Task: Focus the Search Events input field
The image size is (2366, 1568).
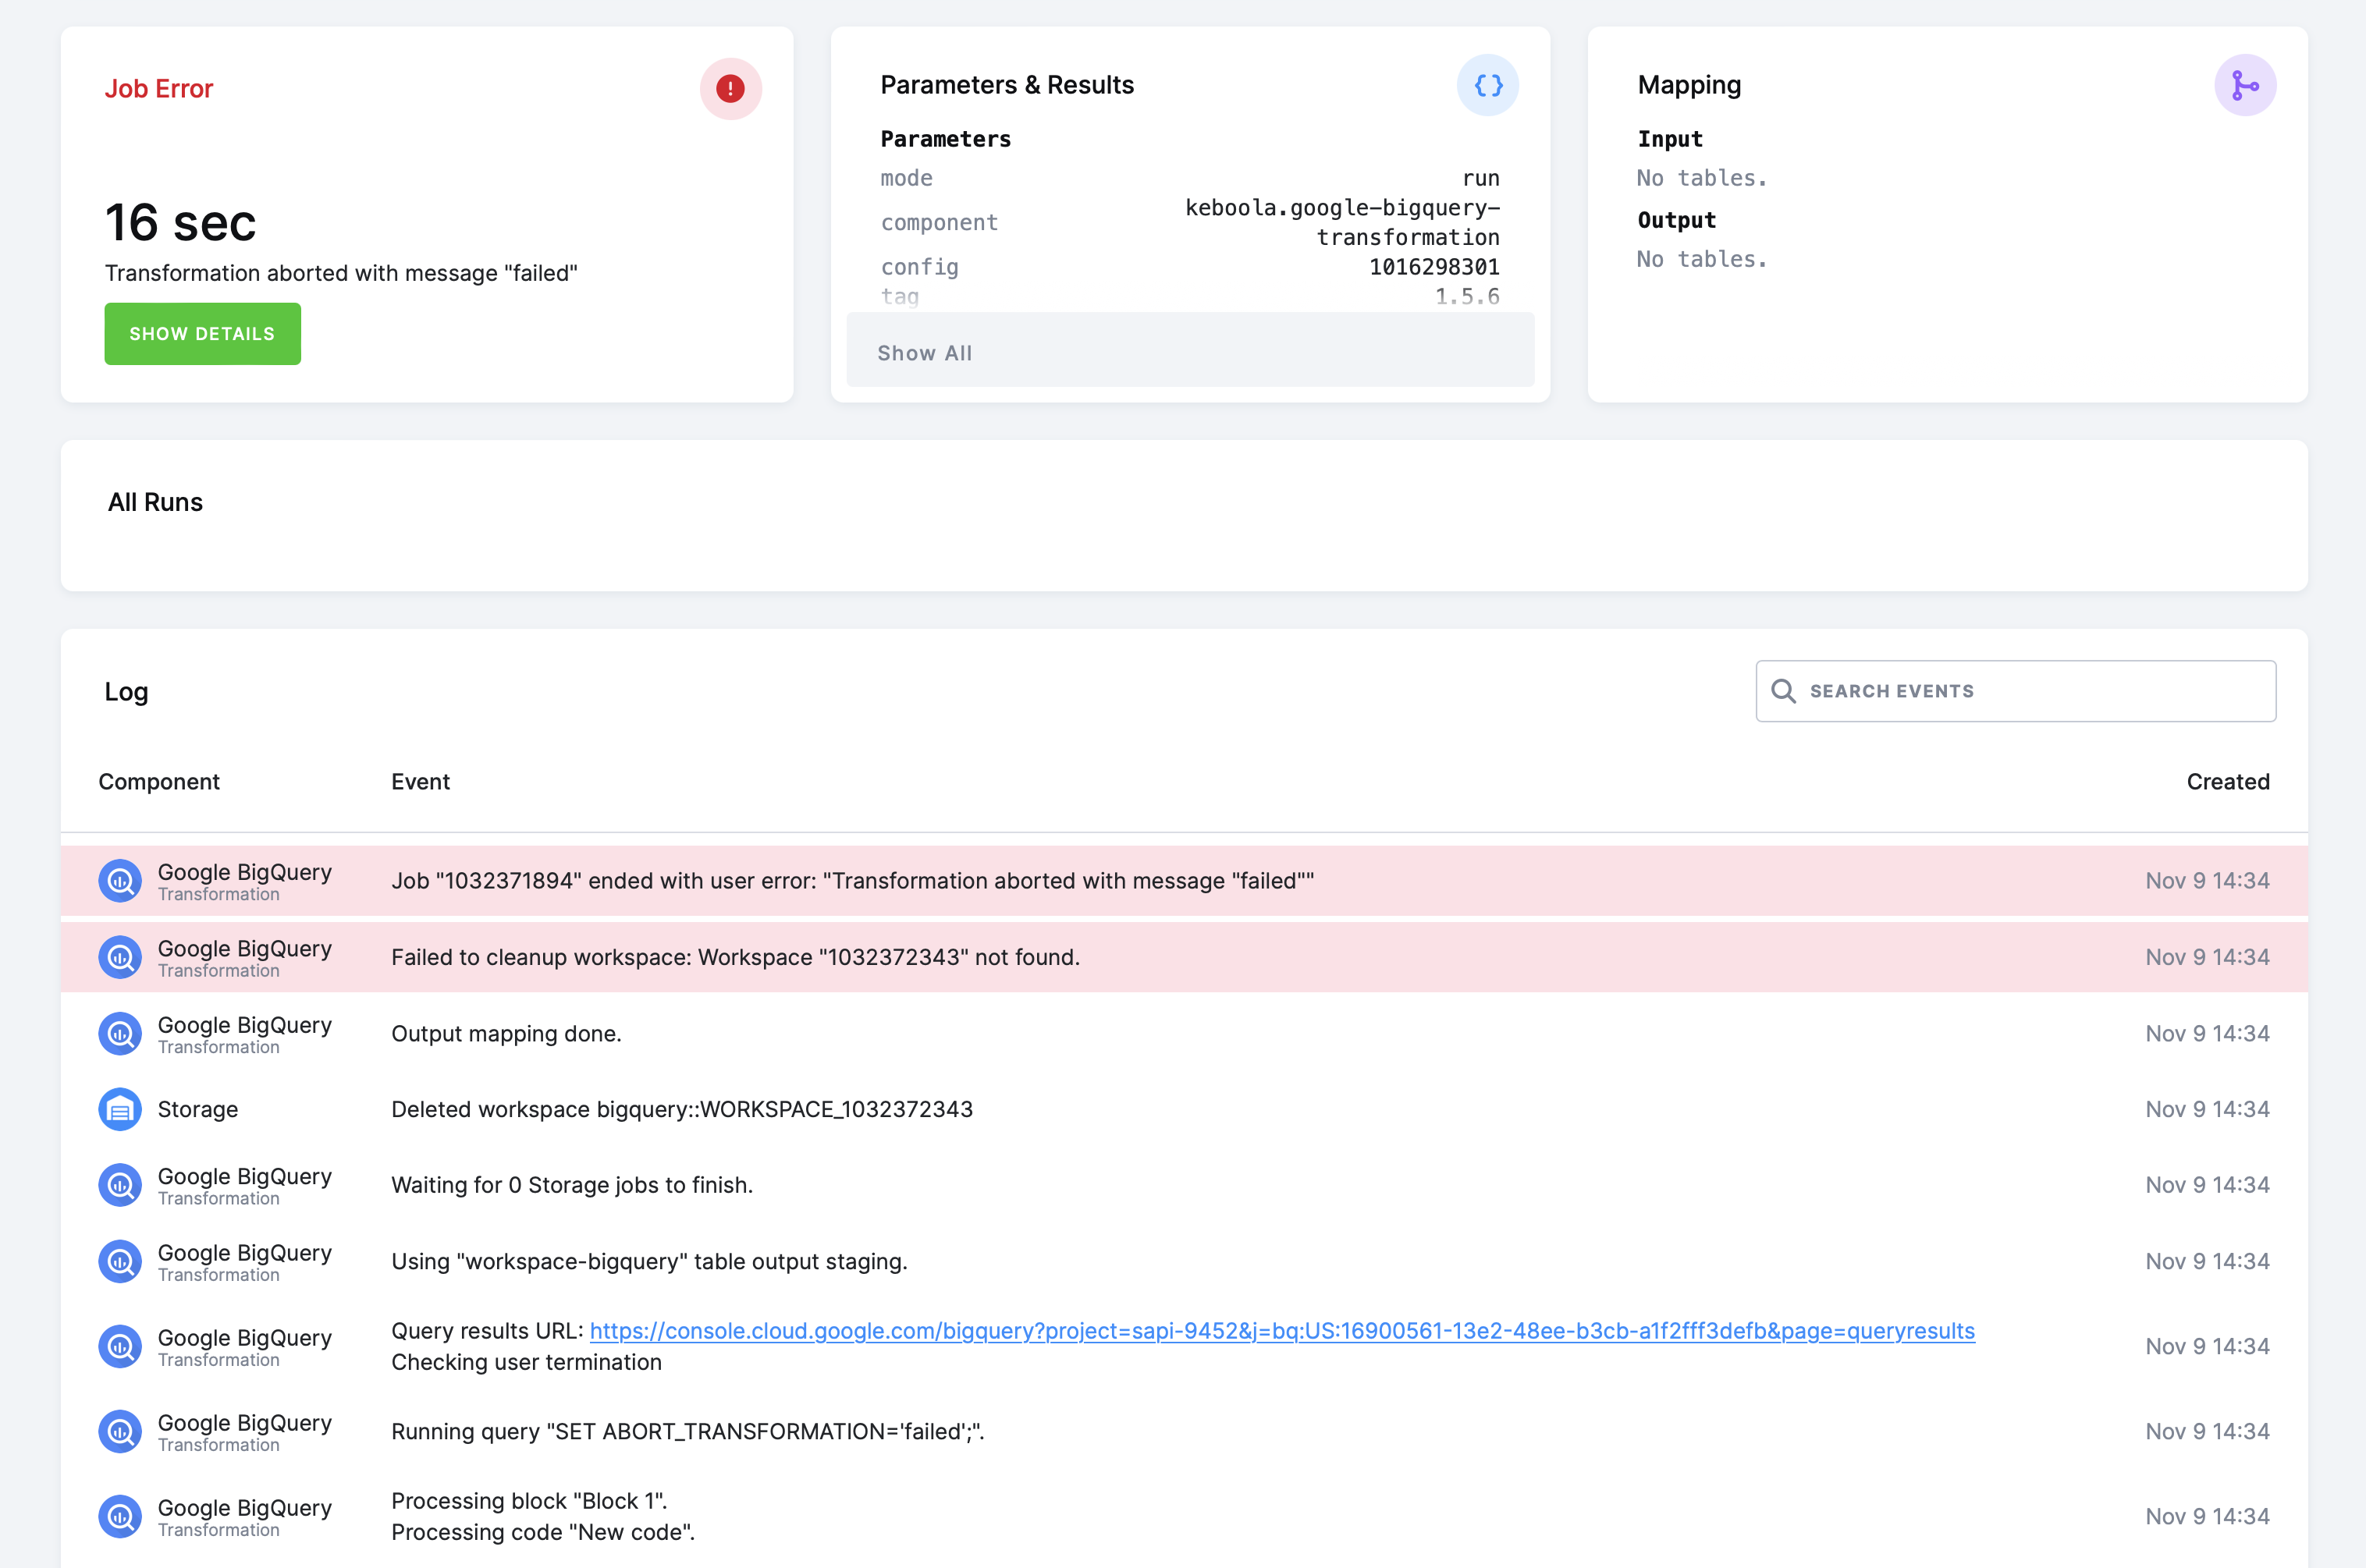Action: click(2015, 691)
